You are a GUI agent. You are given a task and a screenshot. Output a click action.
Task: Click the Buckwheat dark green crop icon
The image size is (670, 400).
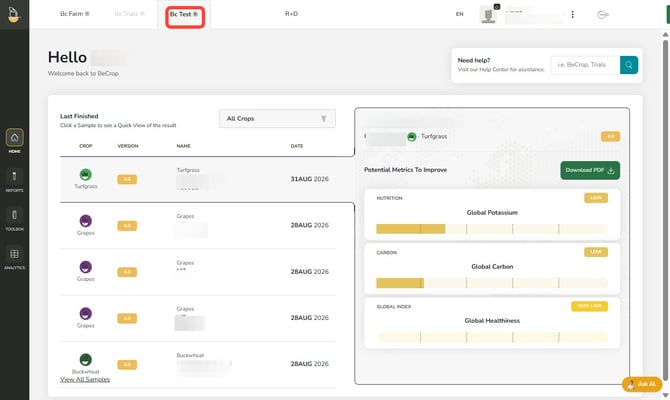click(85, 359)
